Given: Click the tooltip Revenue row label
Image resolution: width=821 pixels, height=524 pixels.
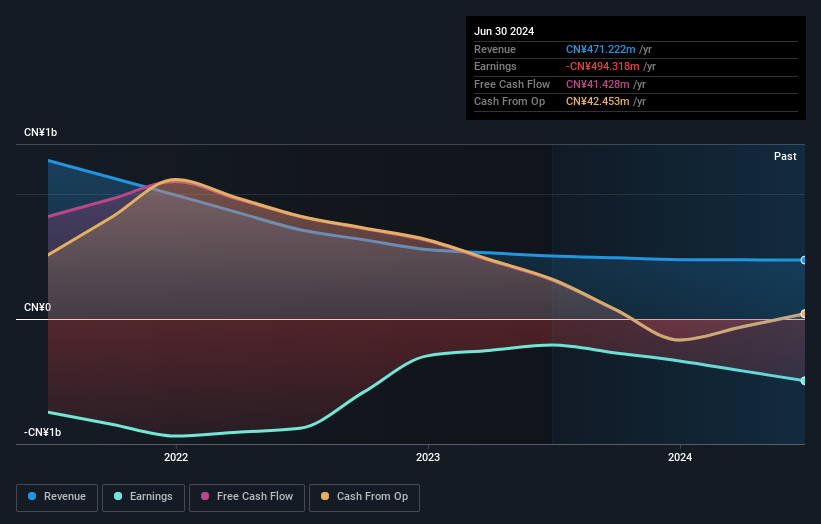Looking at the screenshot, I should 495,49.
